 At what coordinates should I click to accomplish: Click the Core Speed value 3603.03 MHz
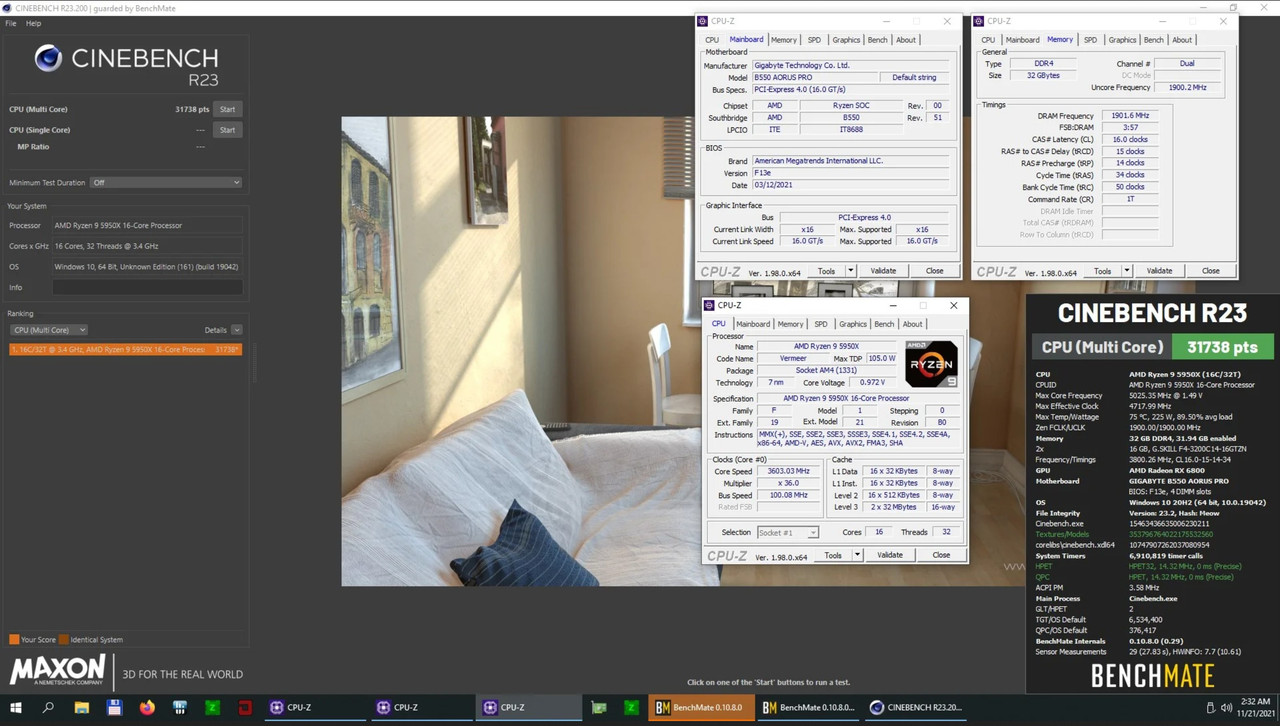[790, 471]
